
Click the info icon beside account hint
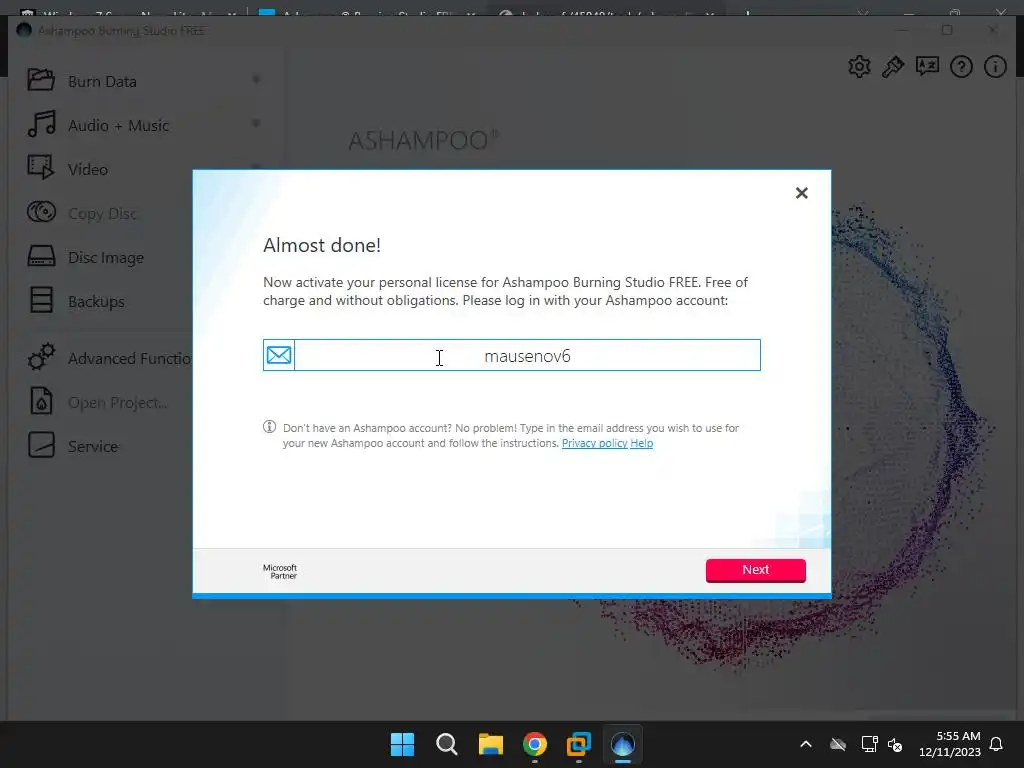point(269,427)
